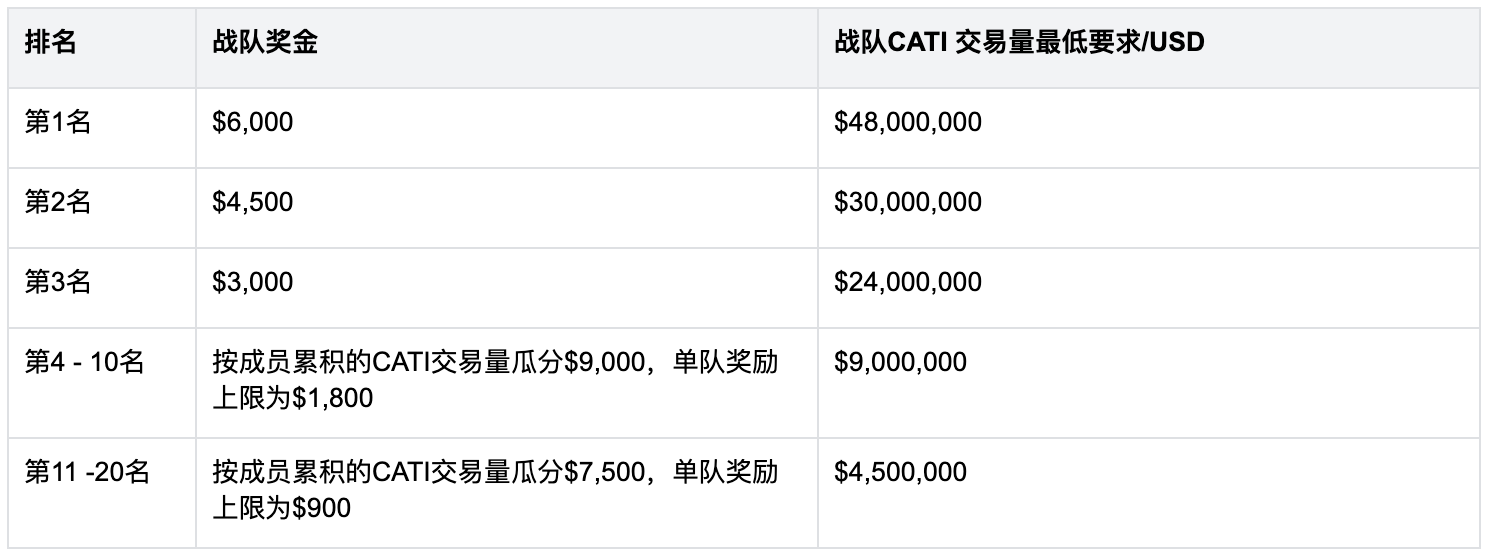Screen dimensions: 1486x554
Task: Select the $30,000,000 volume requirement
Action: [908, 202]
